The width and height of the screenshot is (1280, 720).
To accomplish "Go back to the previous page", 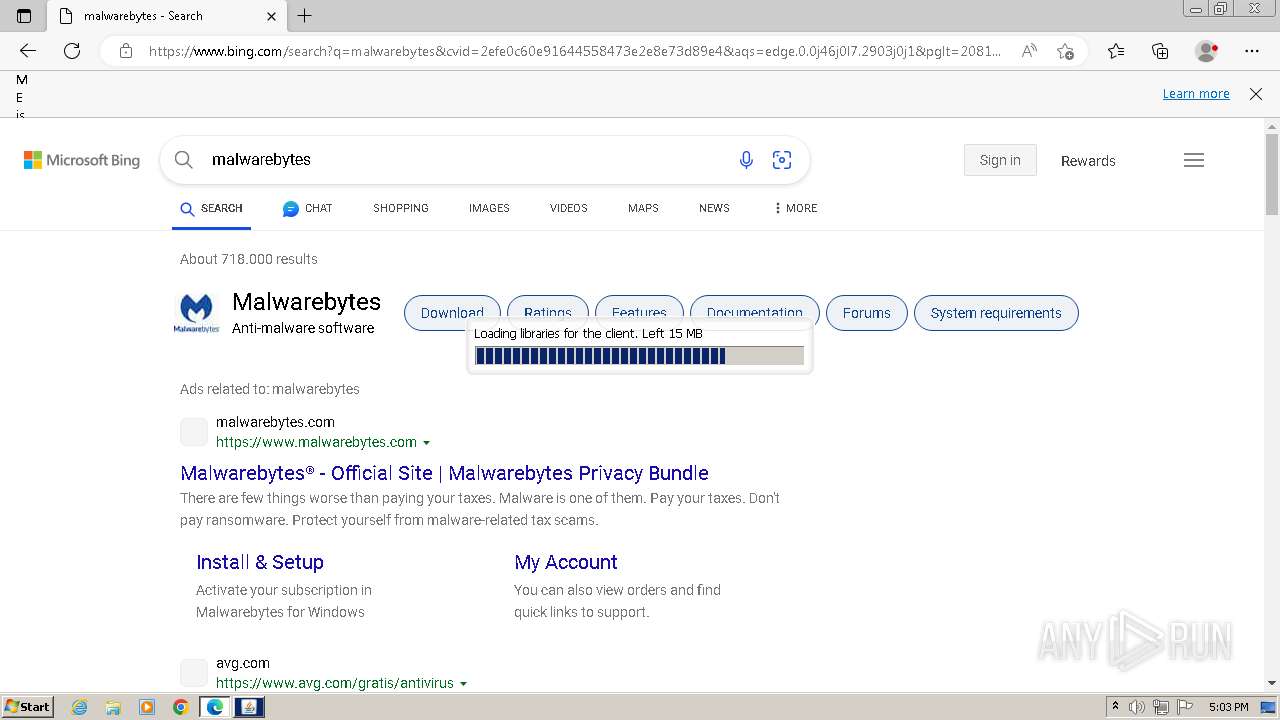I will [x=28, y=51].
